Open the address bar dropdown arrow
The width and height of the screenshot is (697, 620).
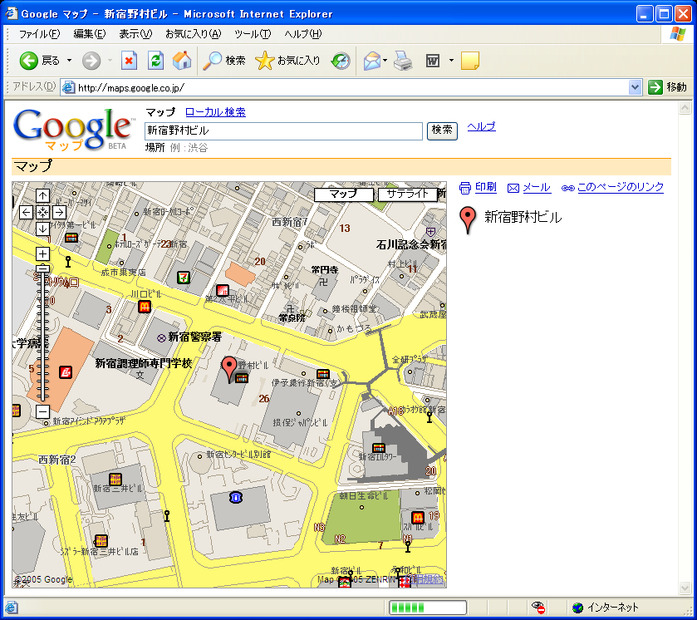[635, 88]
